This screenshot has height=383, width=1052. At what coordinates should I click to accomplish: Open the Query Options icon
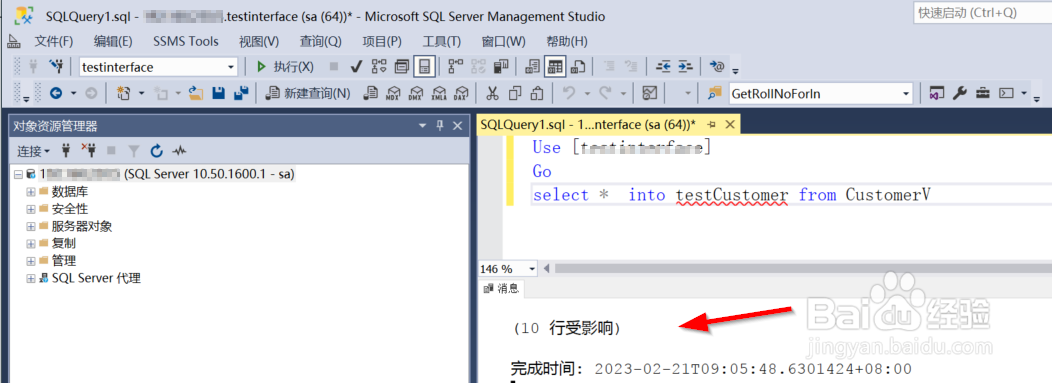(402, 67)
